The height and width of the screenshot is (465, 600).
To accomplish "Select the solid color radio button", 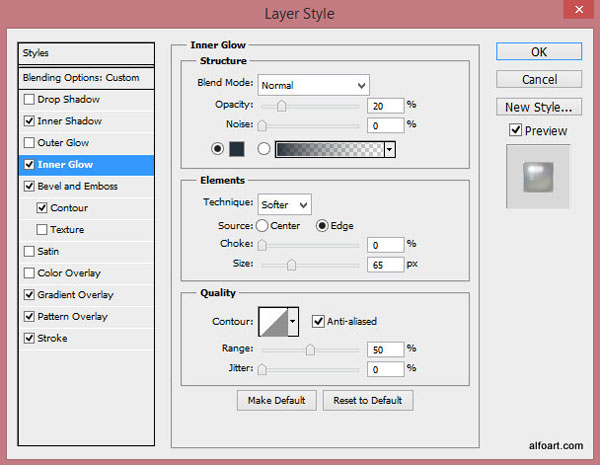I will pos(218,148).
